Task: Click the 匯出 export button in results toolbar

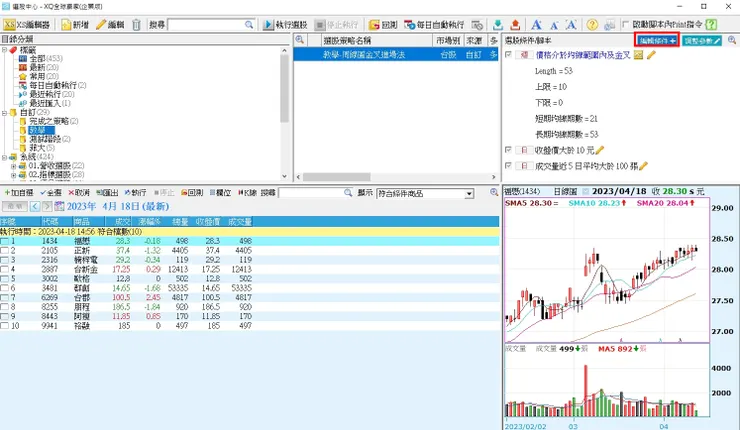Action: point(107,193)
